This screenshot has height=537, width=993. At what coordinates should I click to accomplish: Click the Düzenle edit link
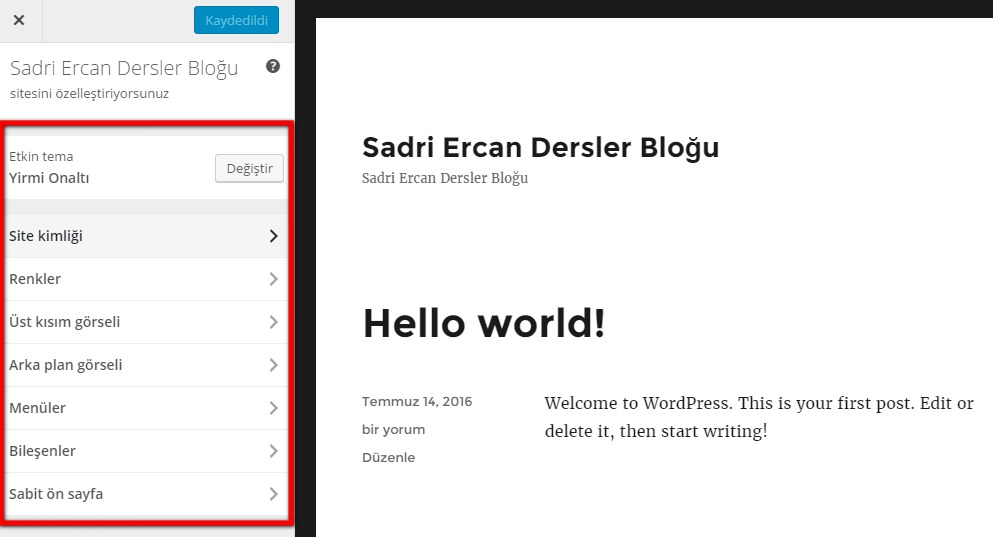pyautogui.click(x=388, y=457)
